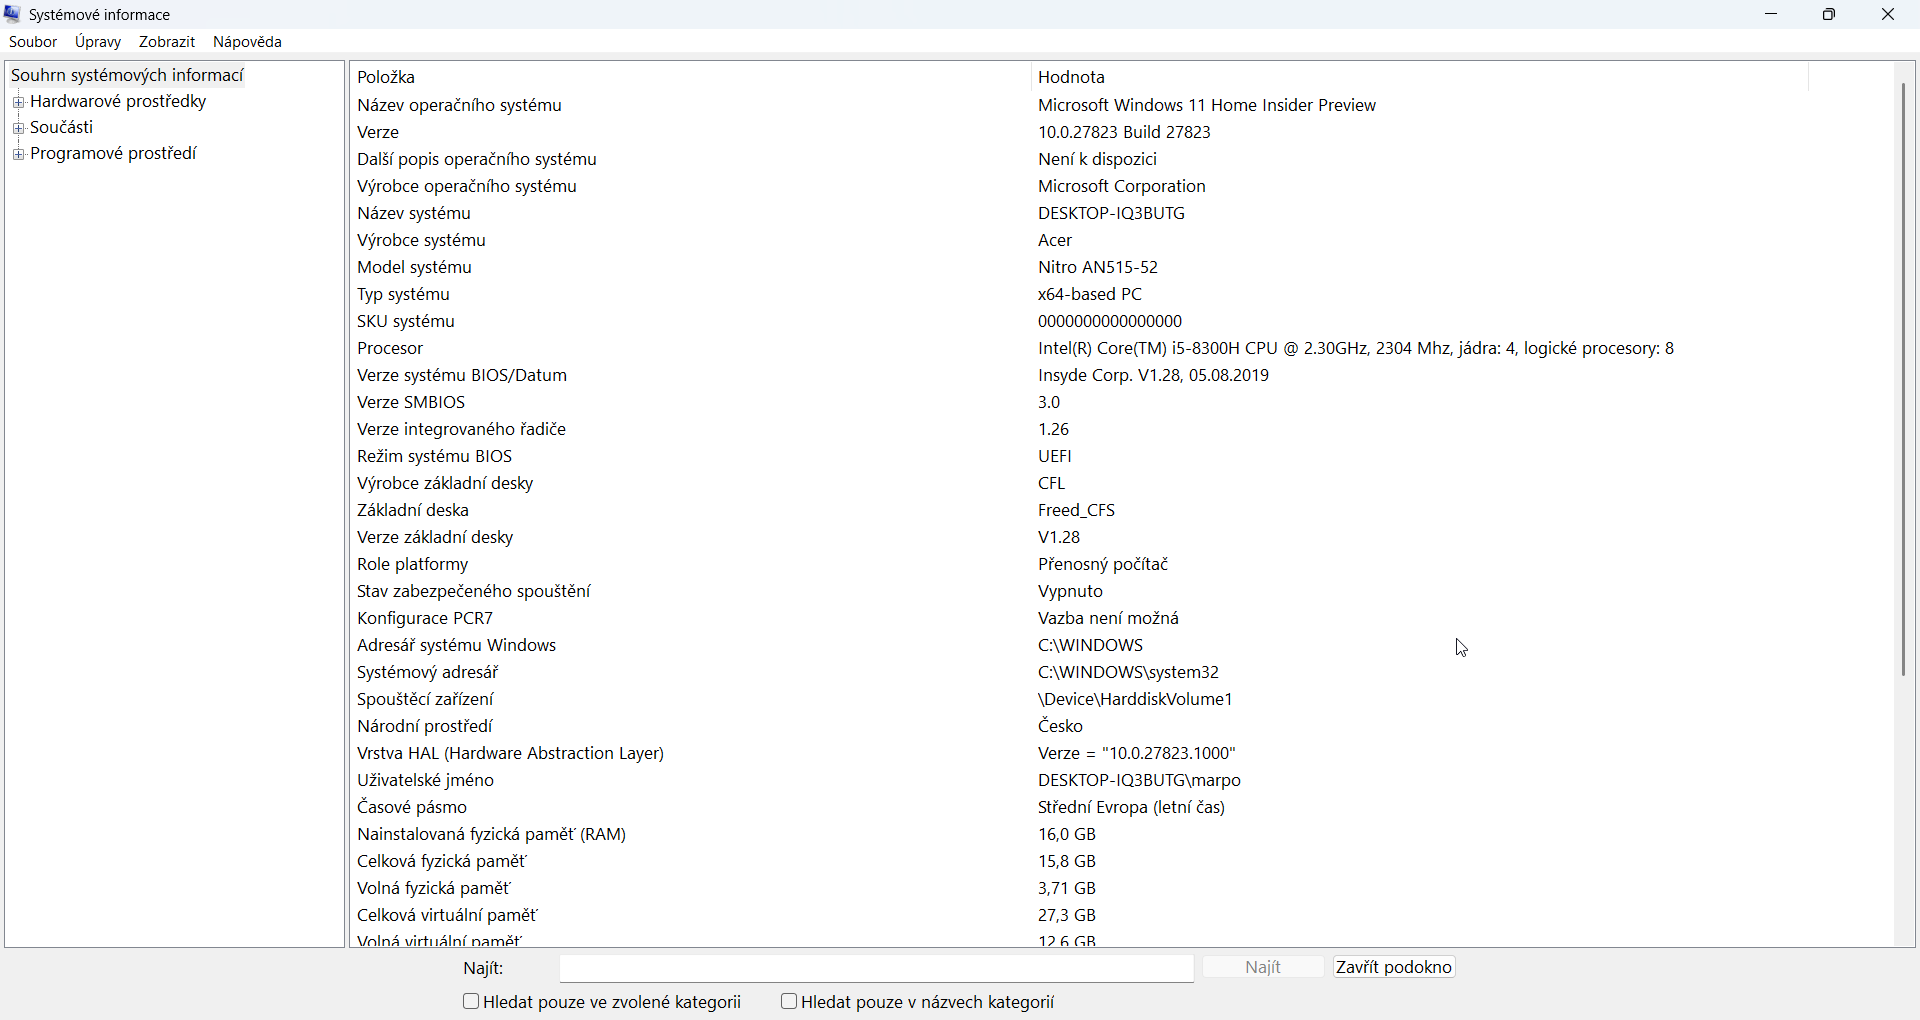The image size is (1920, 1020).
Task: Select the Součásti category label
Action: coord(61,127)
